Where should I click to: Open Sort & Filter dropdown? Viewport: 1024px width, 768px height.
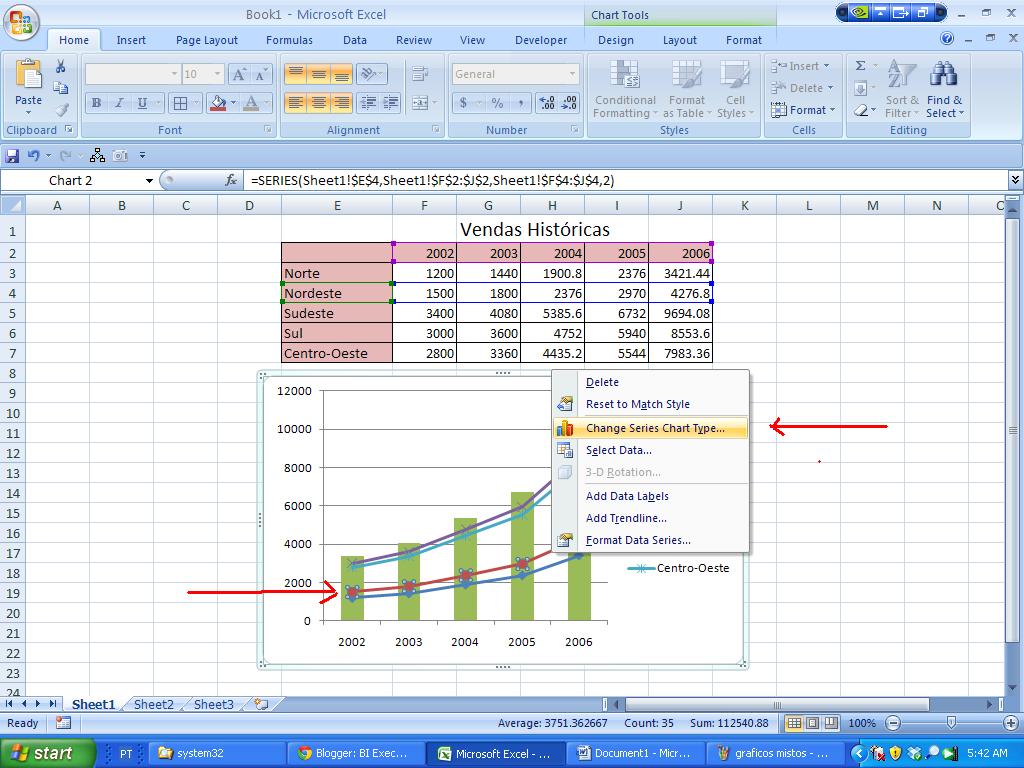pyautogui.click(x=902, y=89)
